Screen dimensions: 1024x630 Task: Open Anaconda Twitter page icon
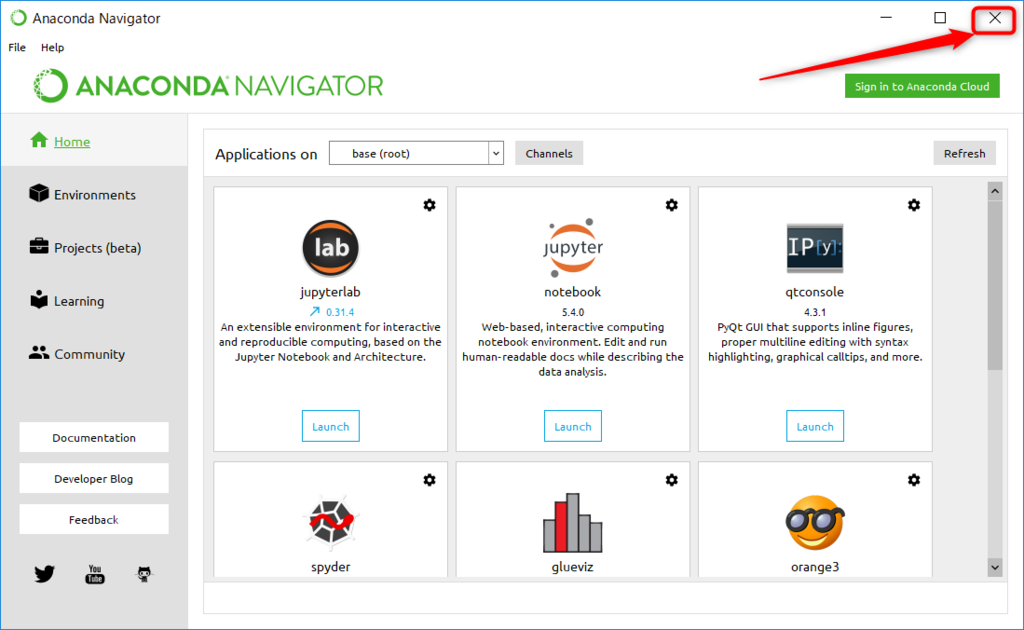pos(44,574)
